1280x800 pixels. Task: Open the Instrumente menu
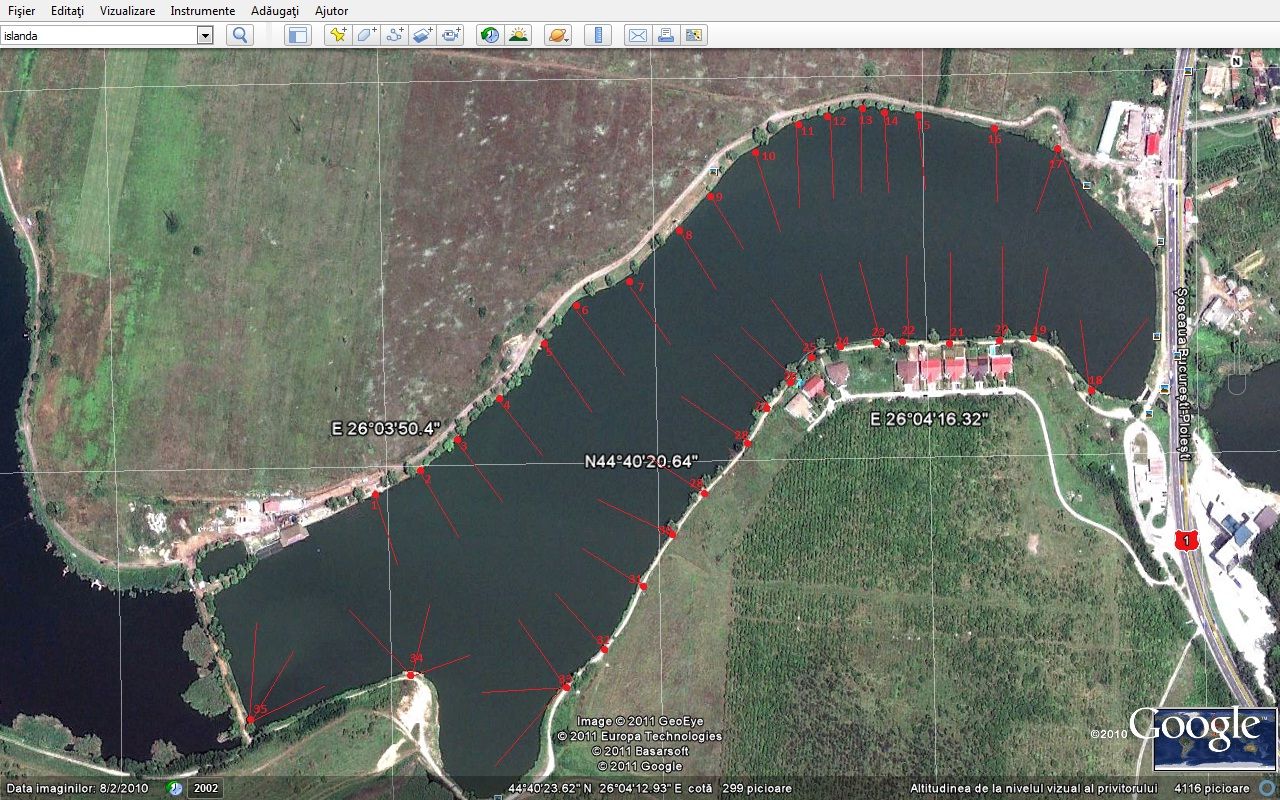tap(202, 10)
